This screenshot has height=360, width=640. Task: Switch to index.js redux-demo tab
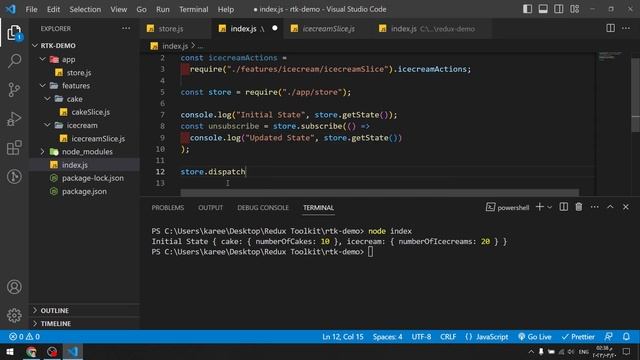(x=433, y=29)
